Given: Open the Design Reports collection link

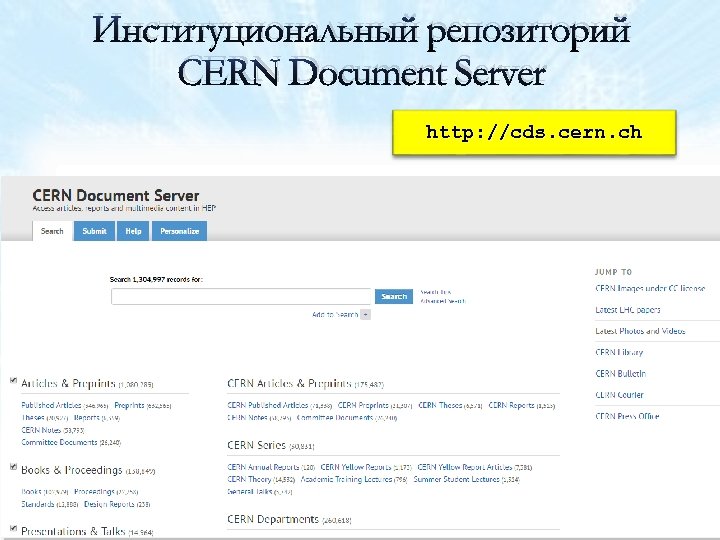Looking at the screenshot, I should click(109, 504).
